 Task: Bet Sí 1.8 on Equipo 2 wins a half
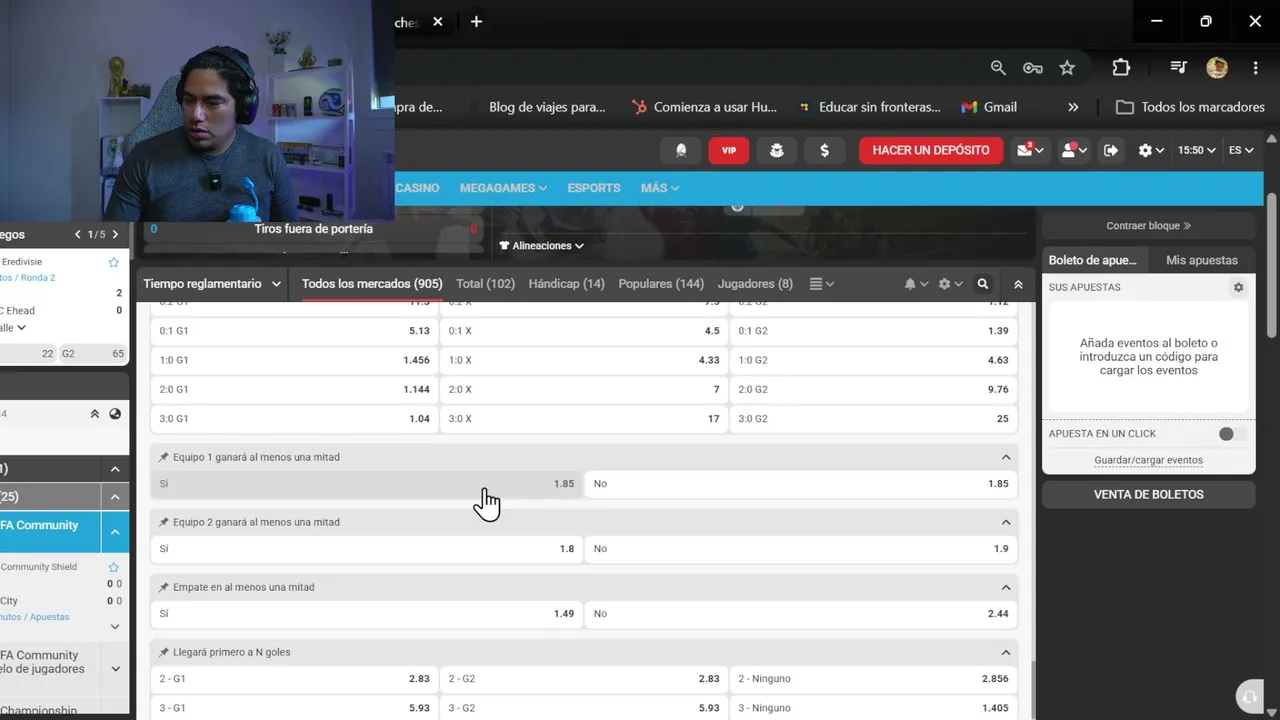coord(366,549)
